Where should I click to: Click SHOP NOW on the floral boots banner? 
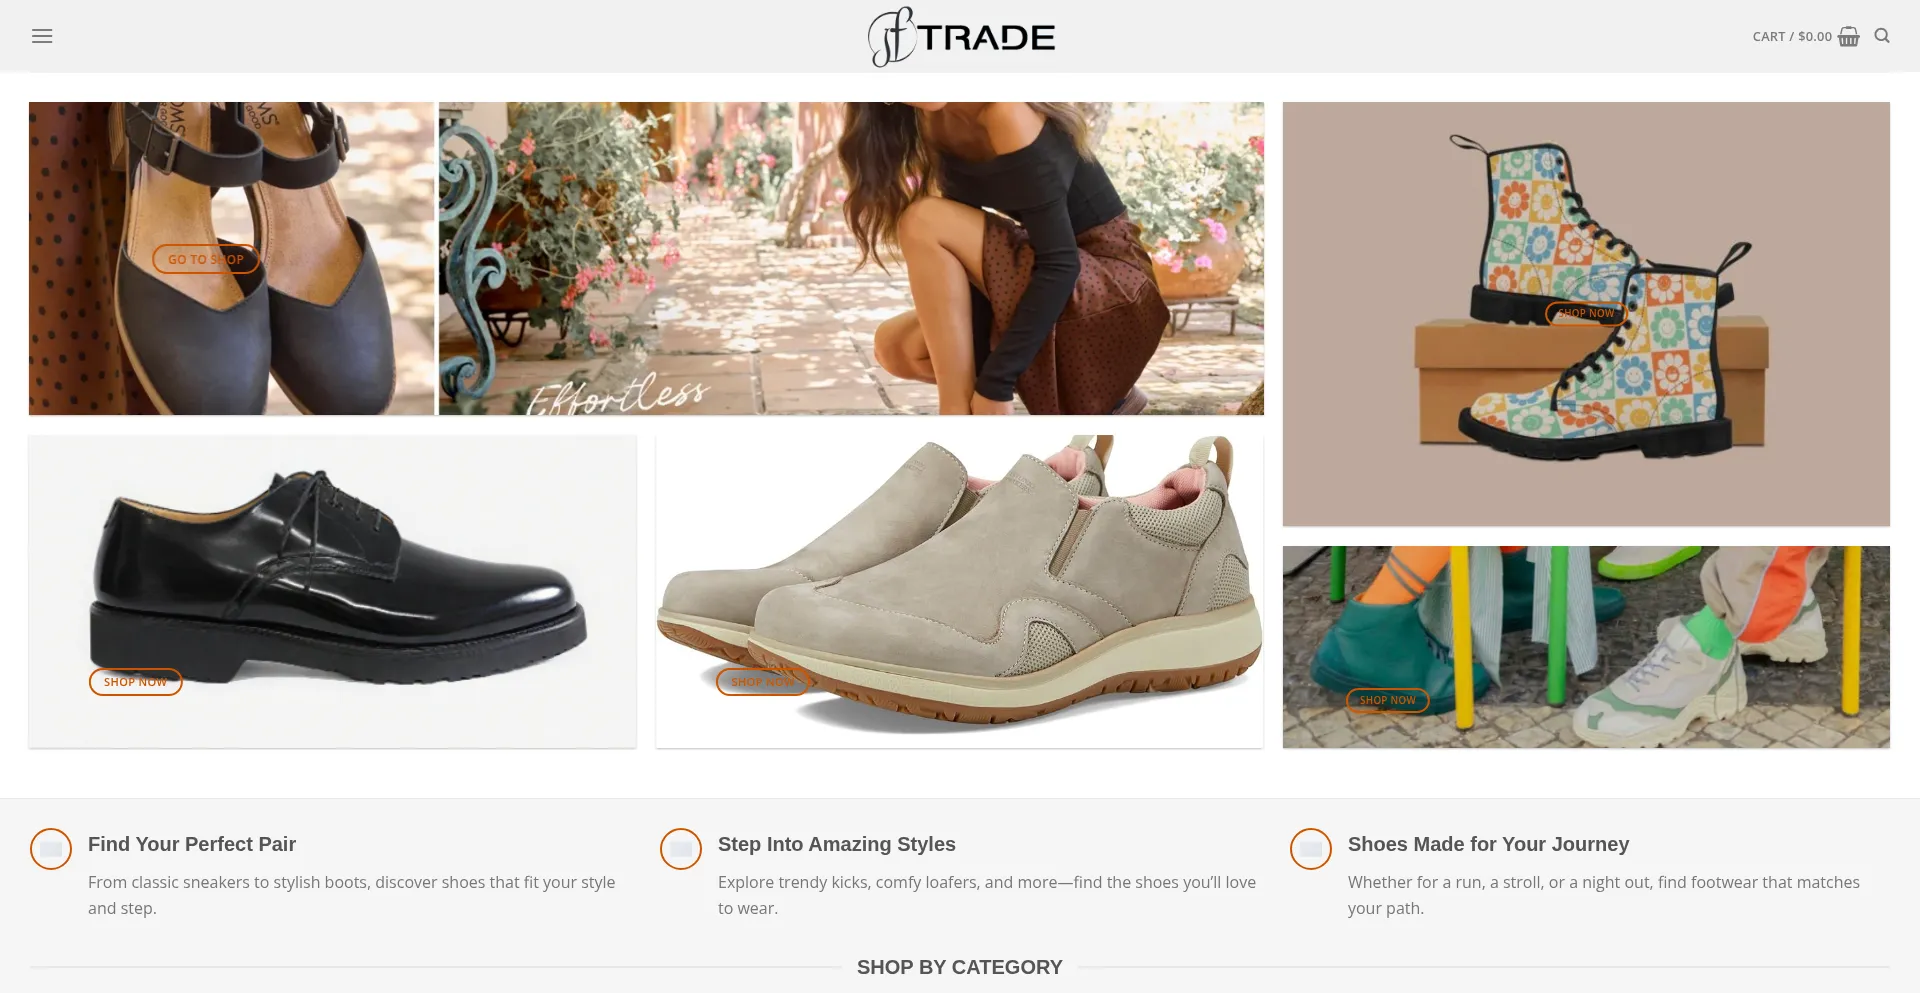pyautogui.click(x=1586, y=313)
